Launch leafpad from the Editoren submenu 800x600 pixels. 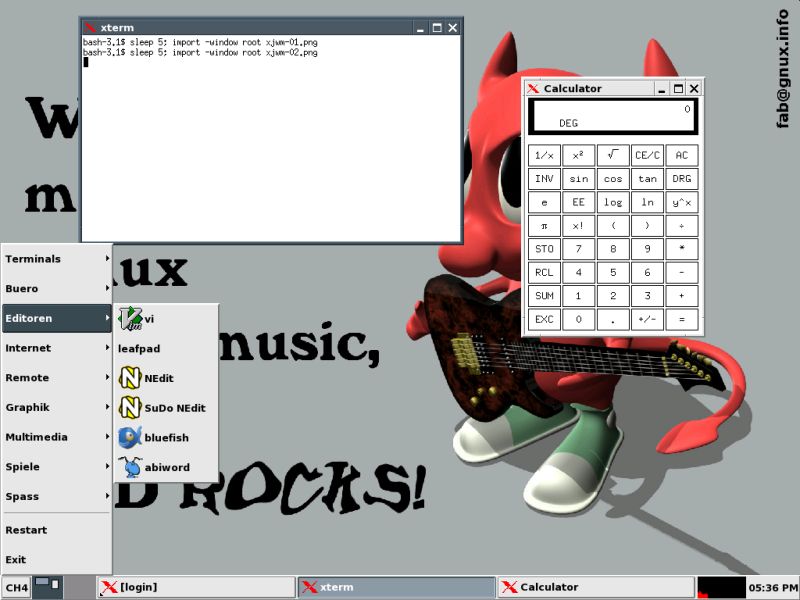tap(166, 348)
